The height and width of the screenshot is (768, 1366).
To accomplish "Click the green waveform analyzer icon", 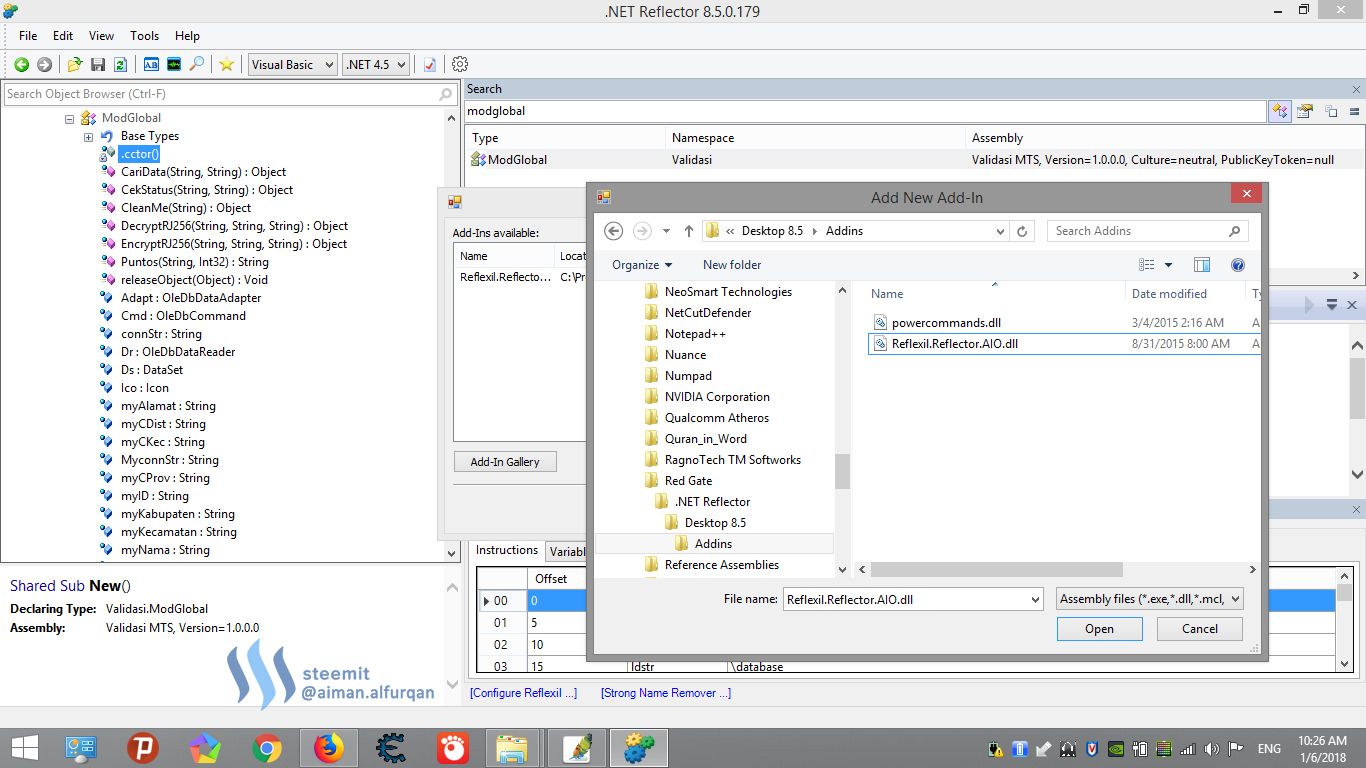I will click(x=174, y=64).
